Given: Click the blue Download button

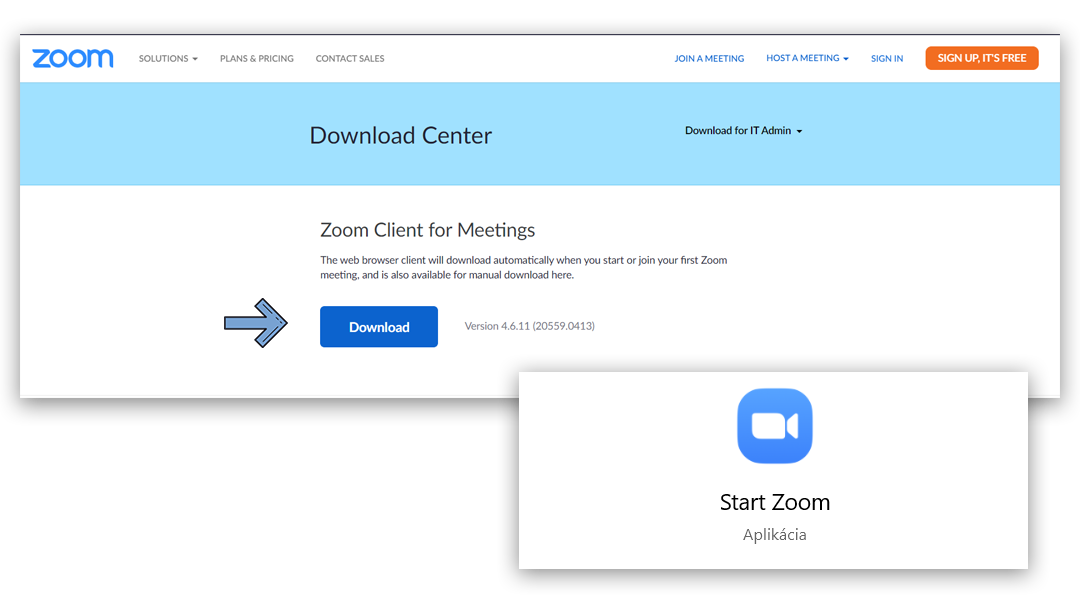Looking at the screenshot, I should pyautogui.click(x=379, y=327).
